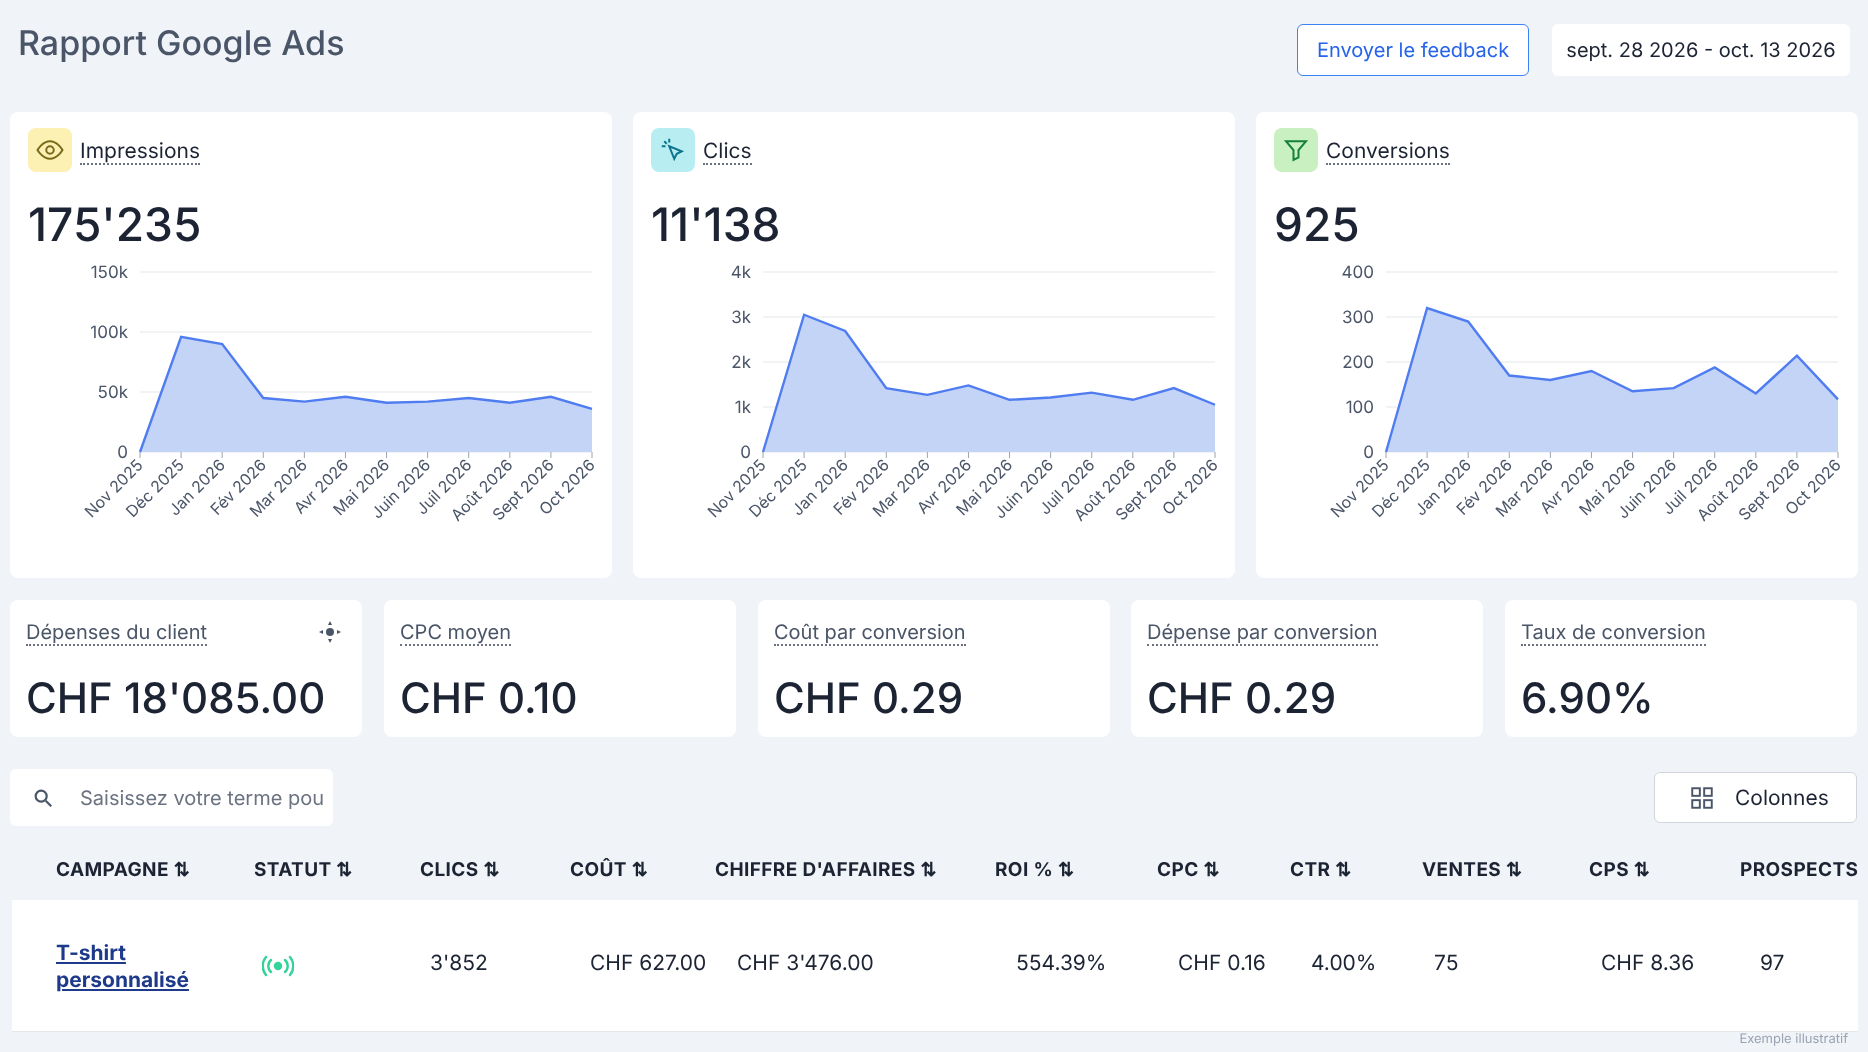Image resolution: width=1868 pixels, height=1052 pixels.
Task: Sort table by CPC column
Action: (x=1188, y=869)
